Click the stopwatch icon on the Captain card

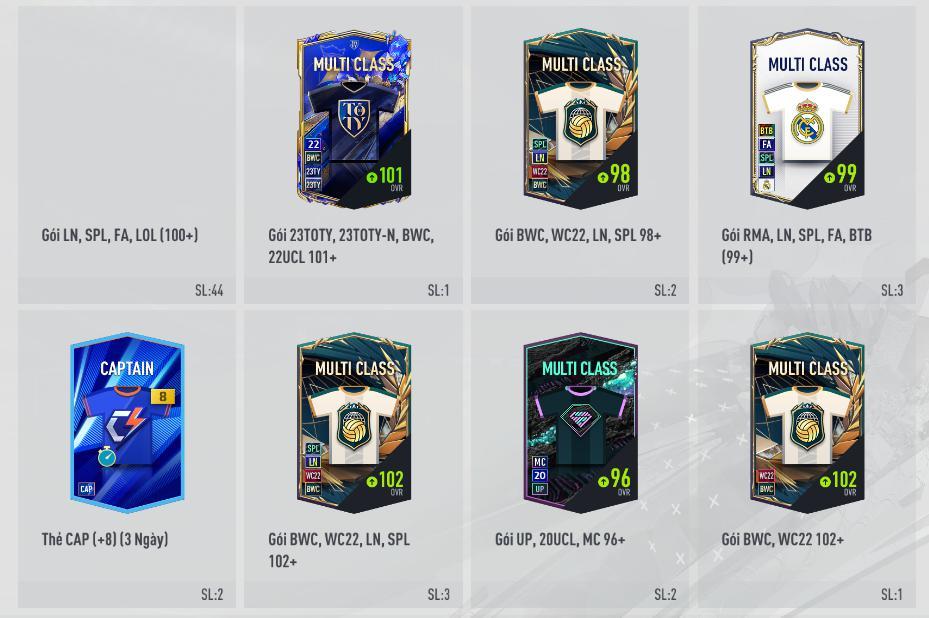point(107,456)
